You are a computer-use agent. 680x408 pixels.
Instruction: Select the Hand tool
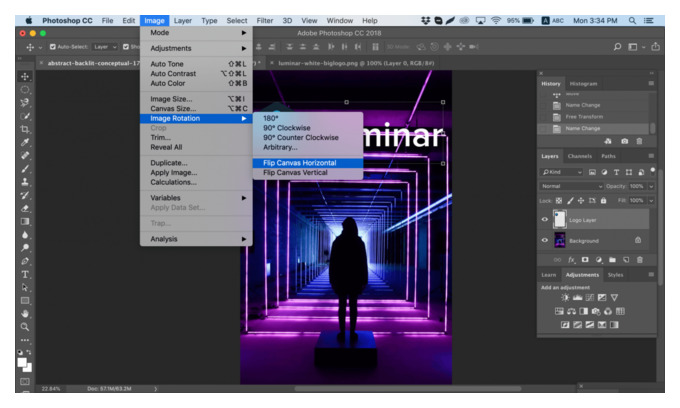25,313
